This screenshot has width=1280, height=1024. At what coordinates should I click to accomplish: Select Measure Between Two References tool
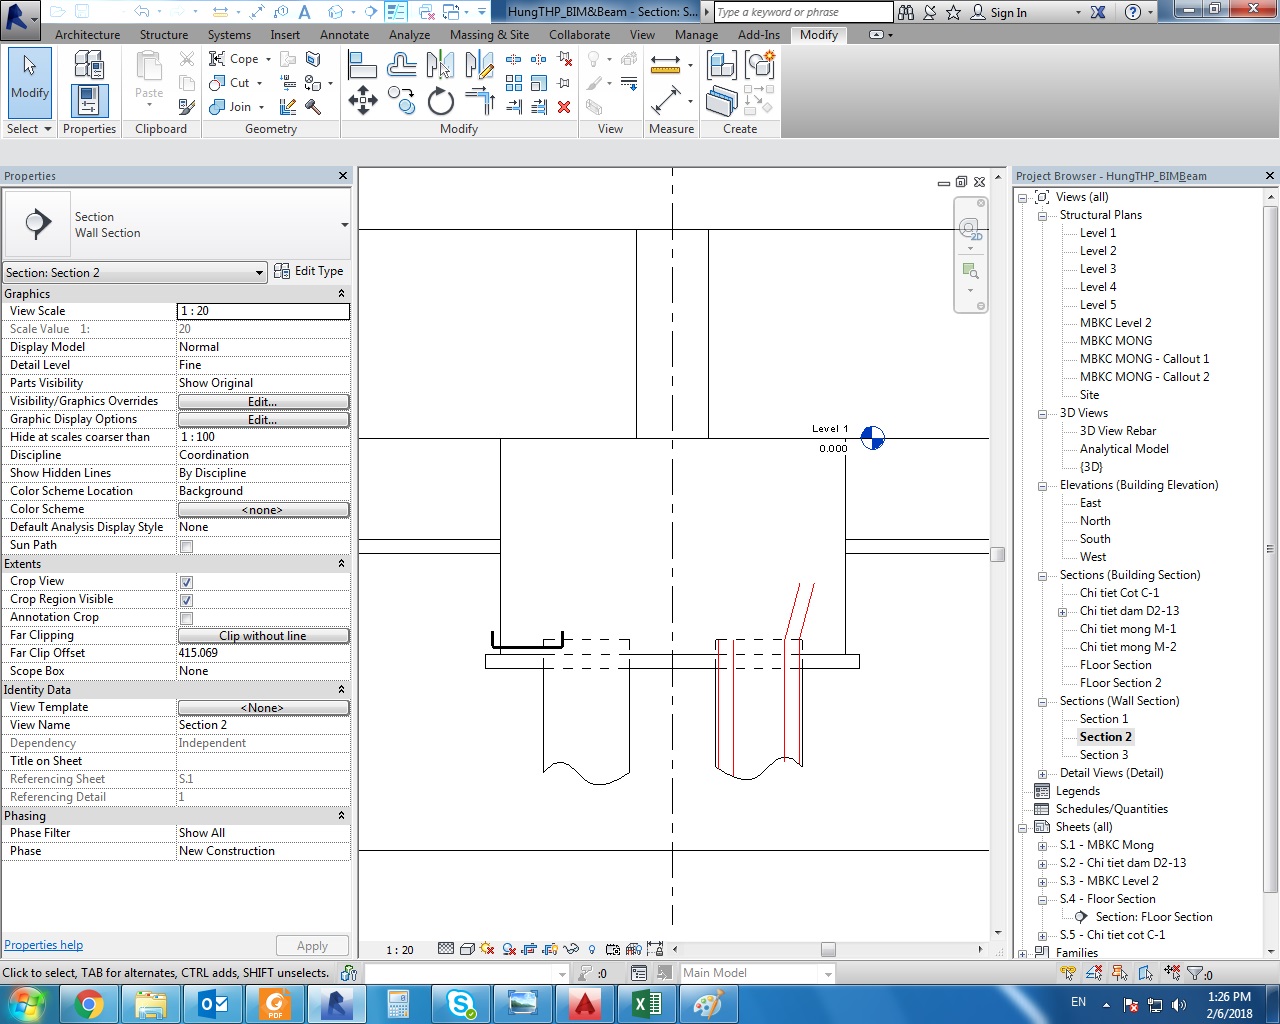pos(665,64)
